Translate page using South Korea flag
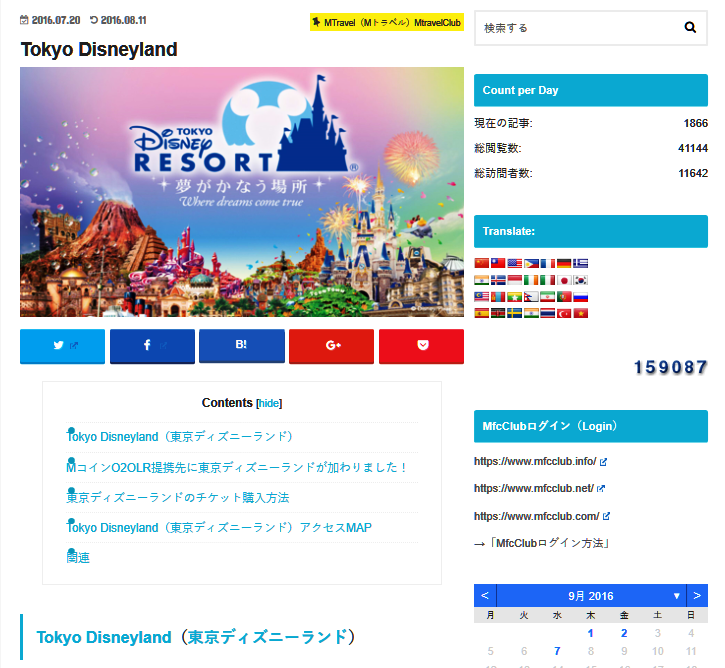The image size is (725, 668). point(581,280)
